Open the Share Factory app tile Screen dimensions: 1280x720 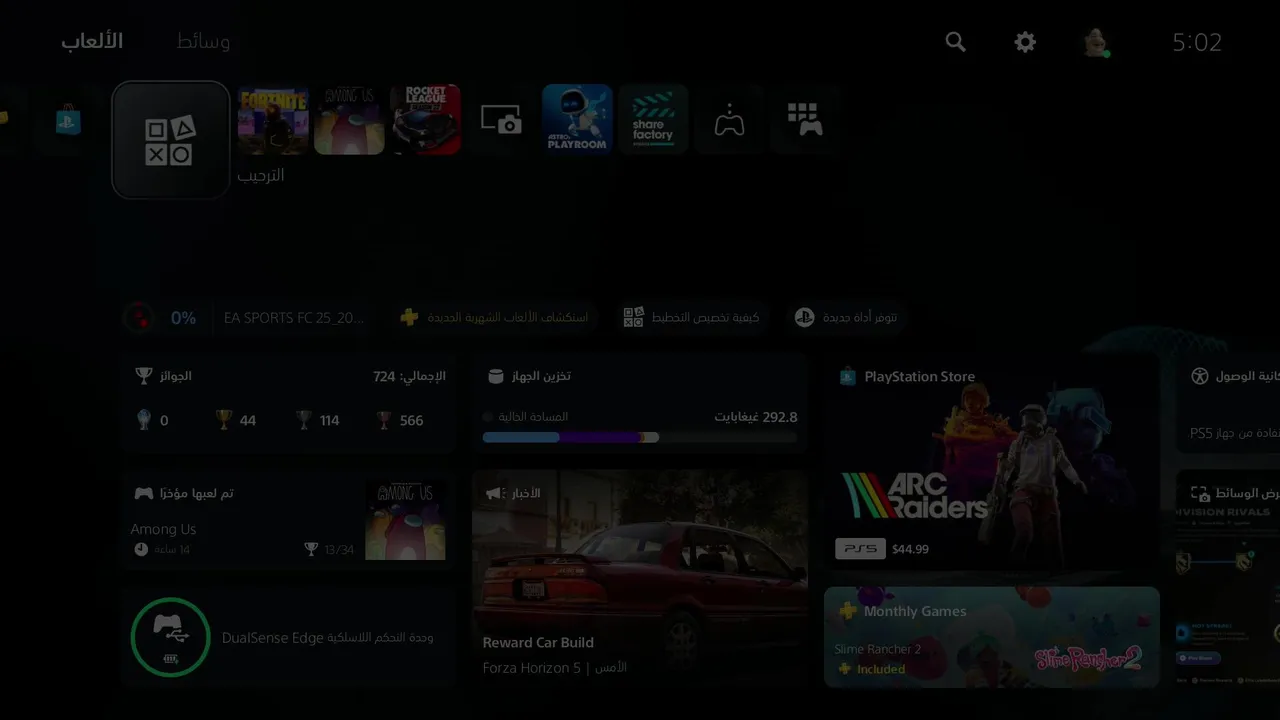tap(653, 119)
